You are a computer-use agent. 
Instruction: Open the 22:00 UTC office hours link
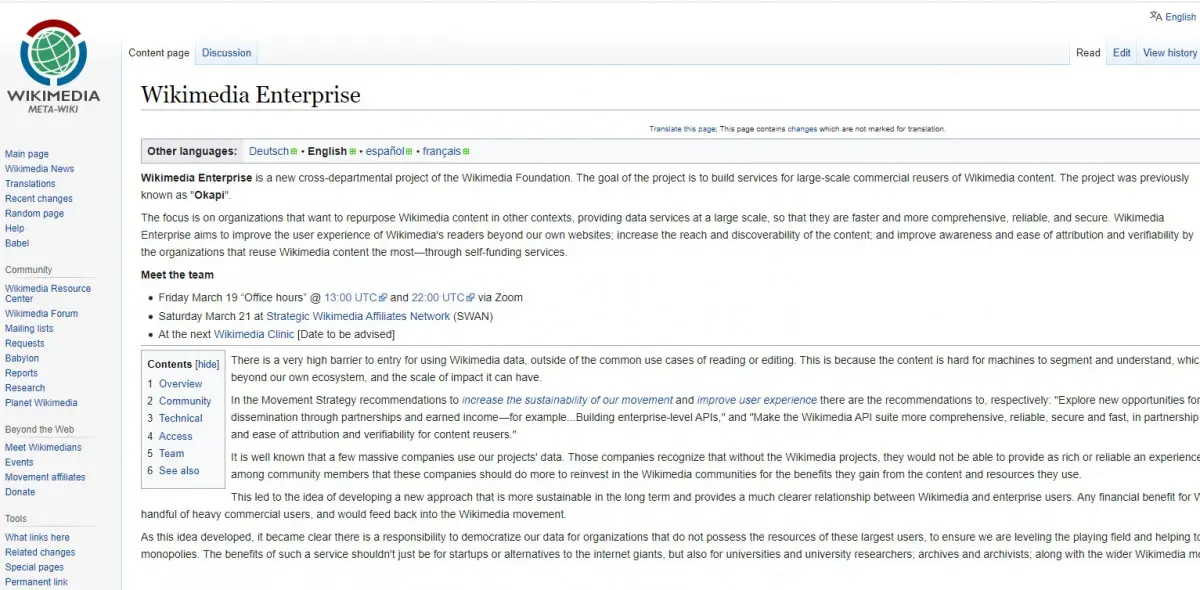pos(438,297)
